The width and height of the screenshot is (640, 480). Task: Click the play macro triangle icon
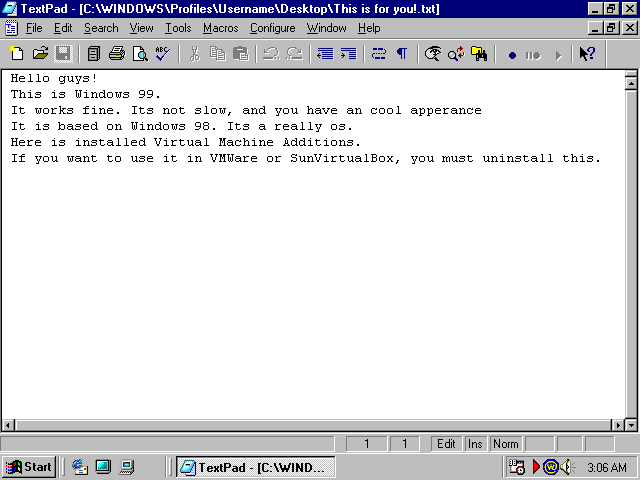(558, 55)
